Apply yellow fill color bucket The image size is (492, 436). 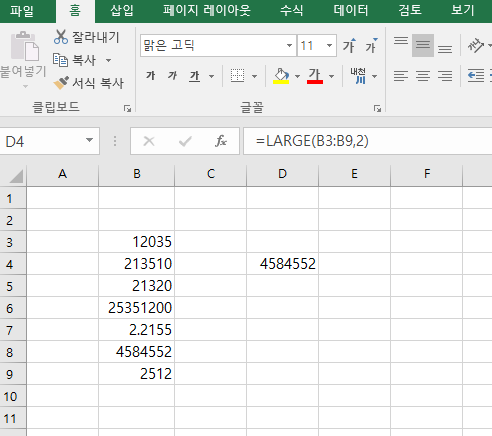point(281,76)
